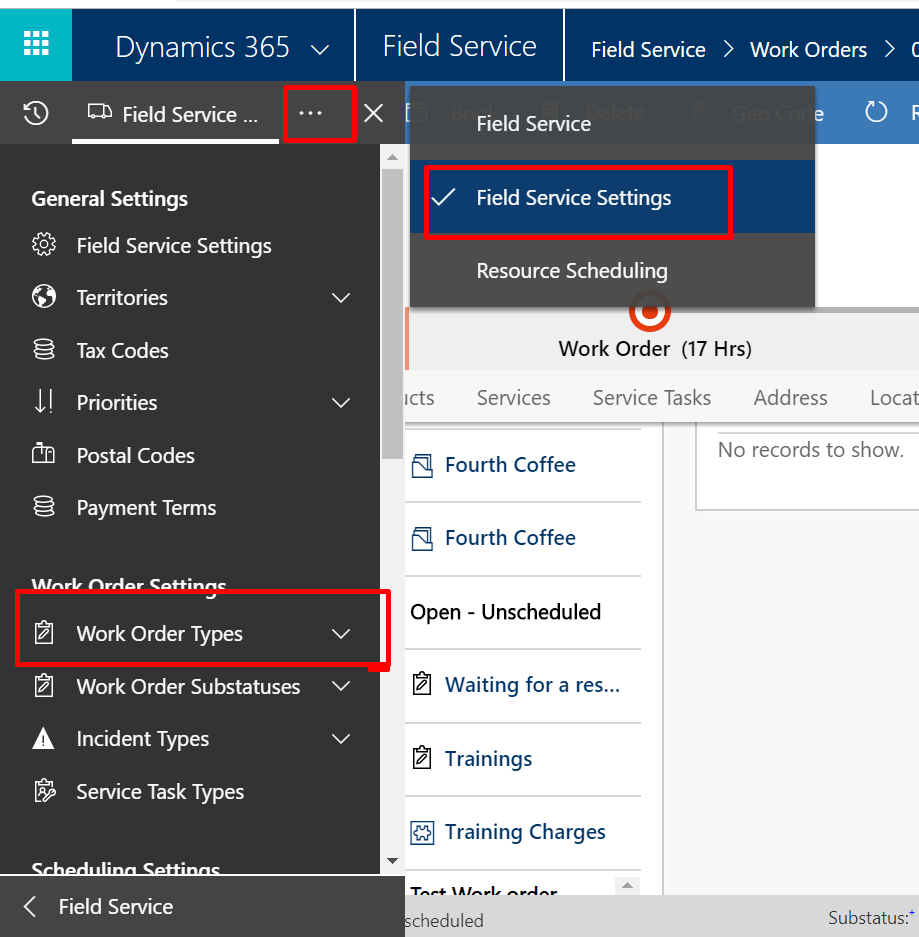Click the Service Task Types icon

44,791
